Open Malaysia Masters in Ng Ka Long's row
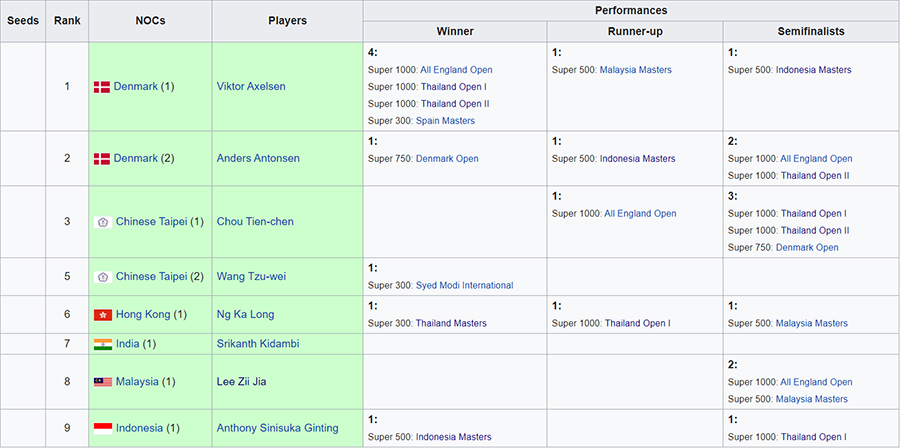 (812, 324)
